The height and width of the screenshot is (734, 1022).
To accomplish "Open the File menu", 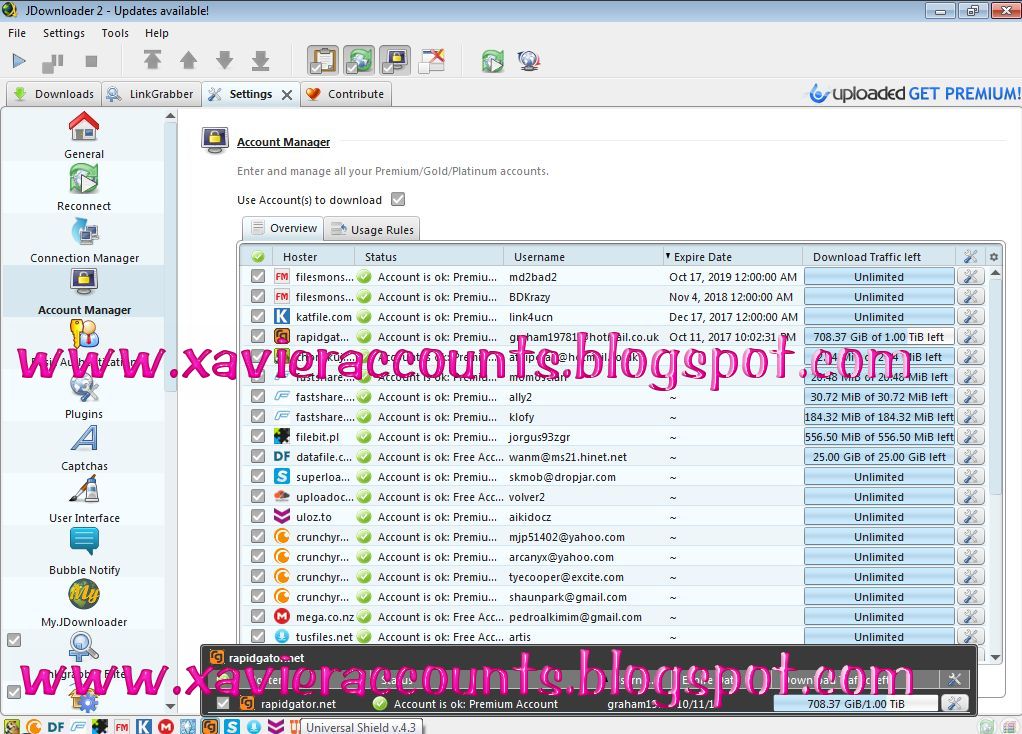I will (17, 33).
